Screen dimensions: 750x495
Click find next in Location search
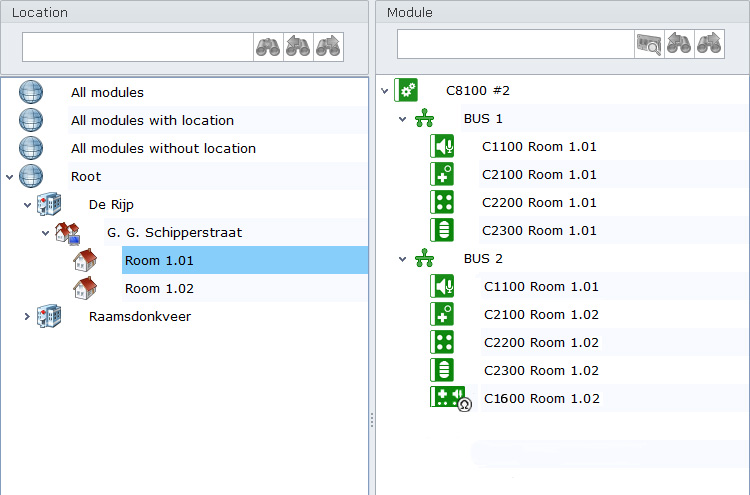point(328,47)
